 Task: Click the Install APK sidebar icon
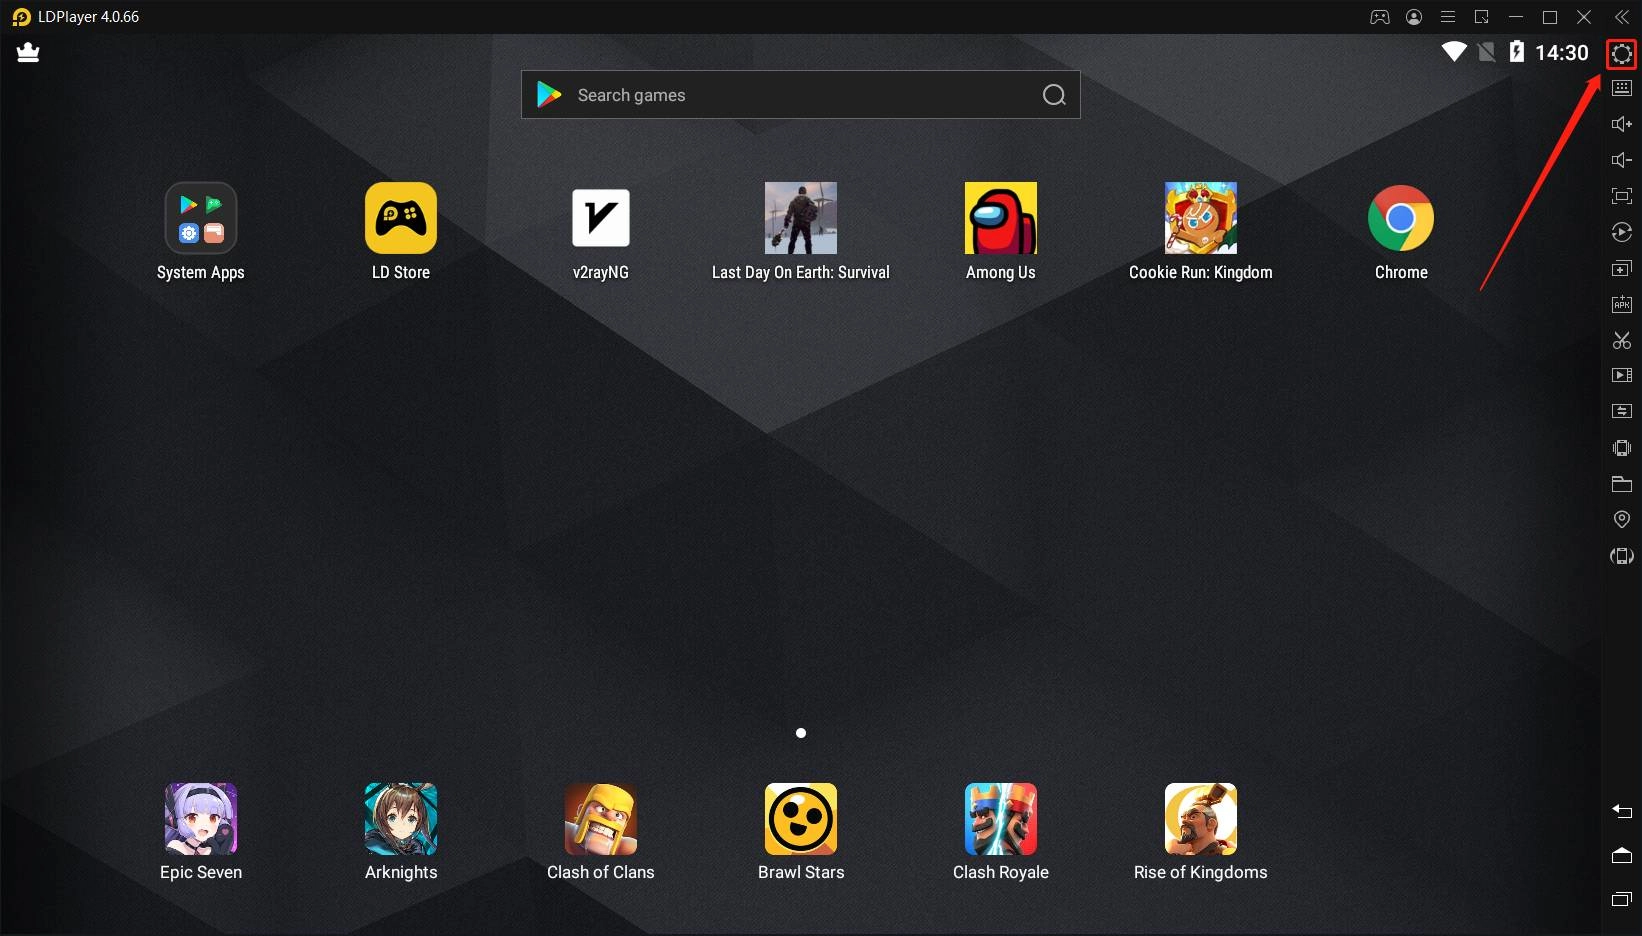click(1622, 304)
